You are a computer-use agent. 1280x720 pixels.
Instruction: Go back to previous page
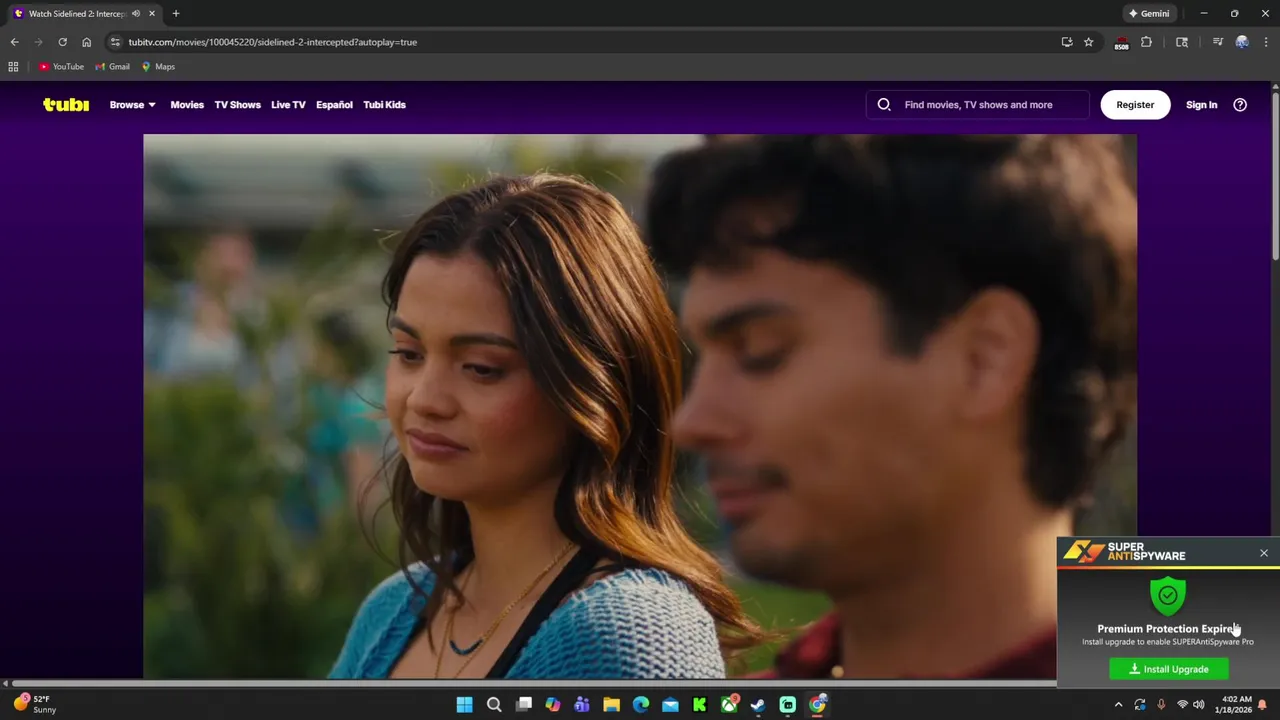[14, 42]
